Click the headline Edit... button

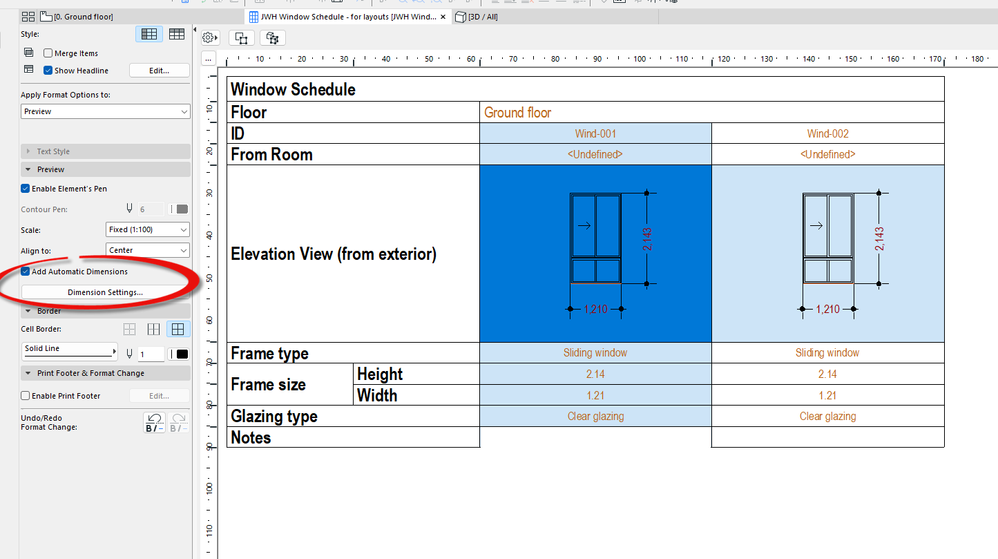click(159, 71)
